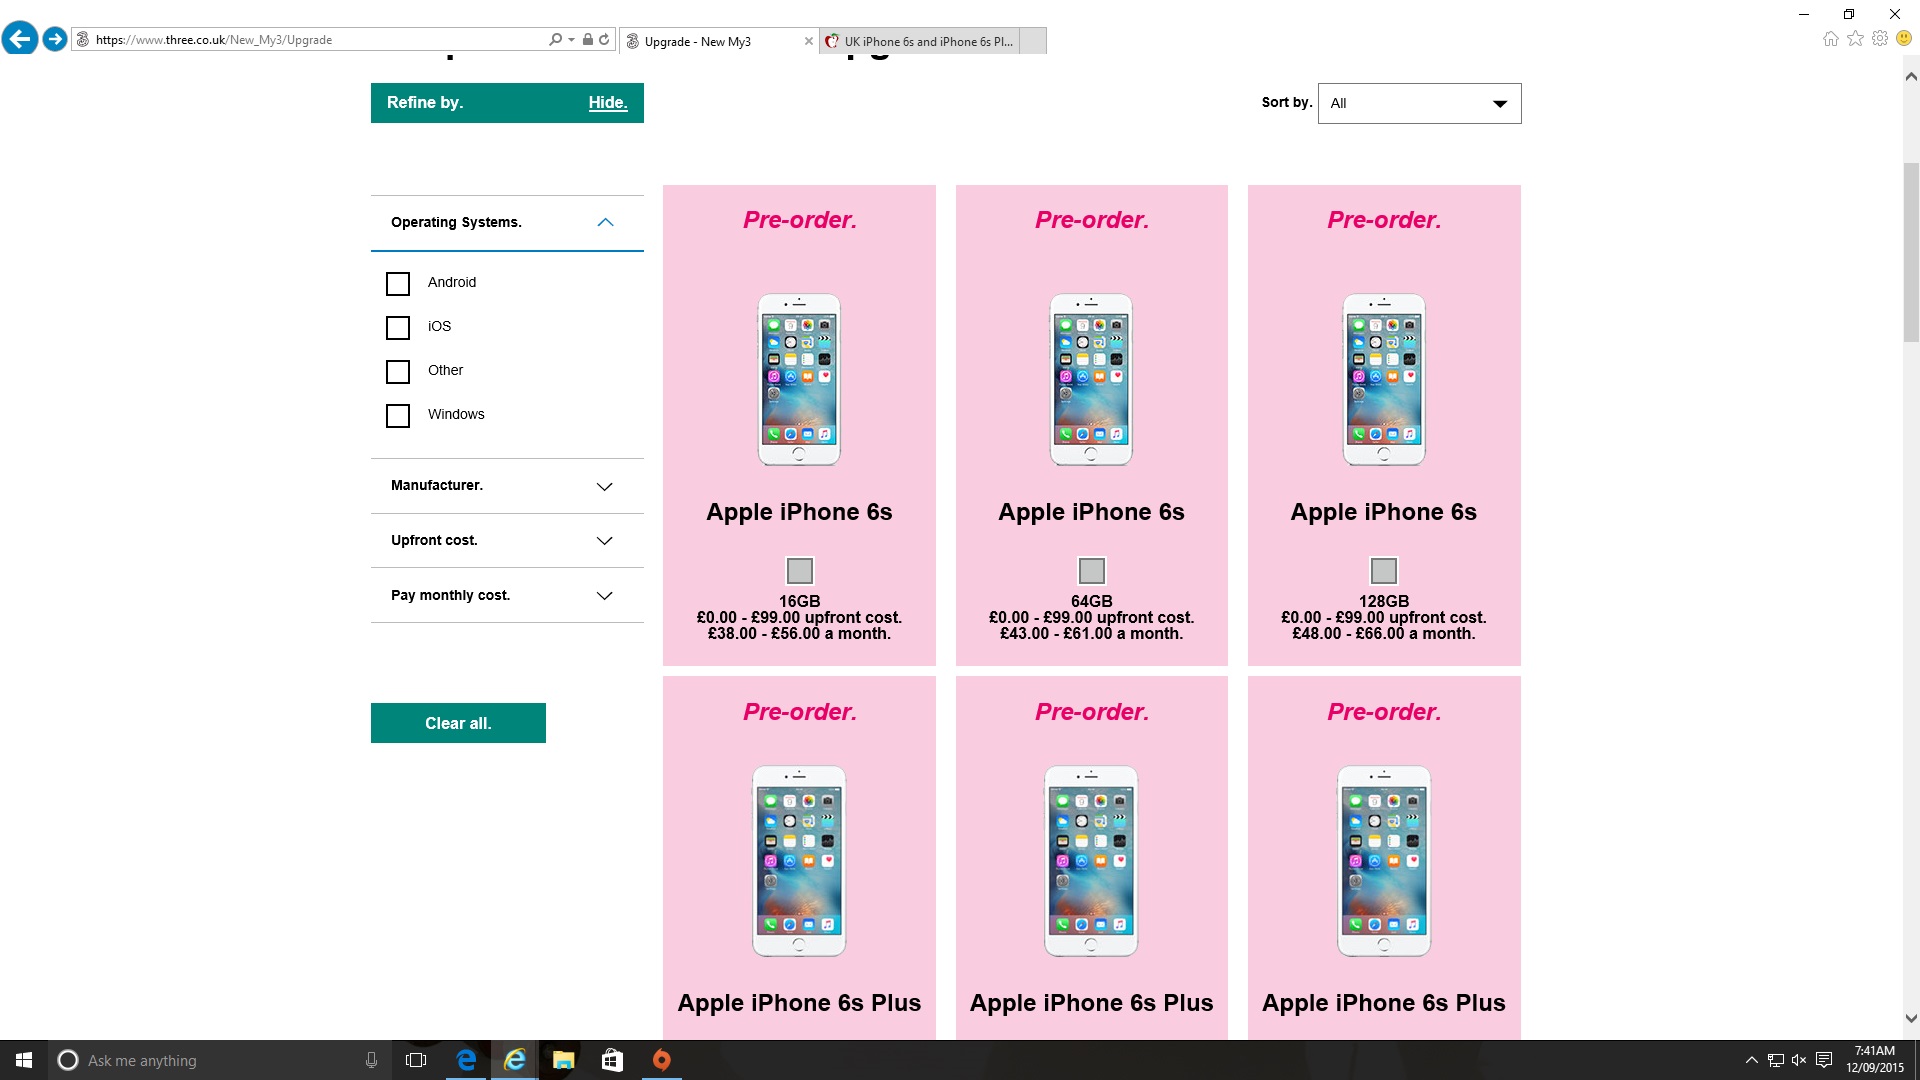Click the favorites star icon
Image resolution: width=1920 pixels, height=1080 pixels.
coord(1855,39)
